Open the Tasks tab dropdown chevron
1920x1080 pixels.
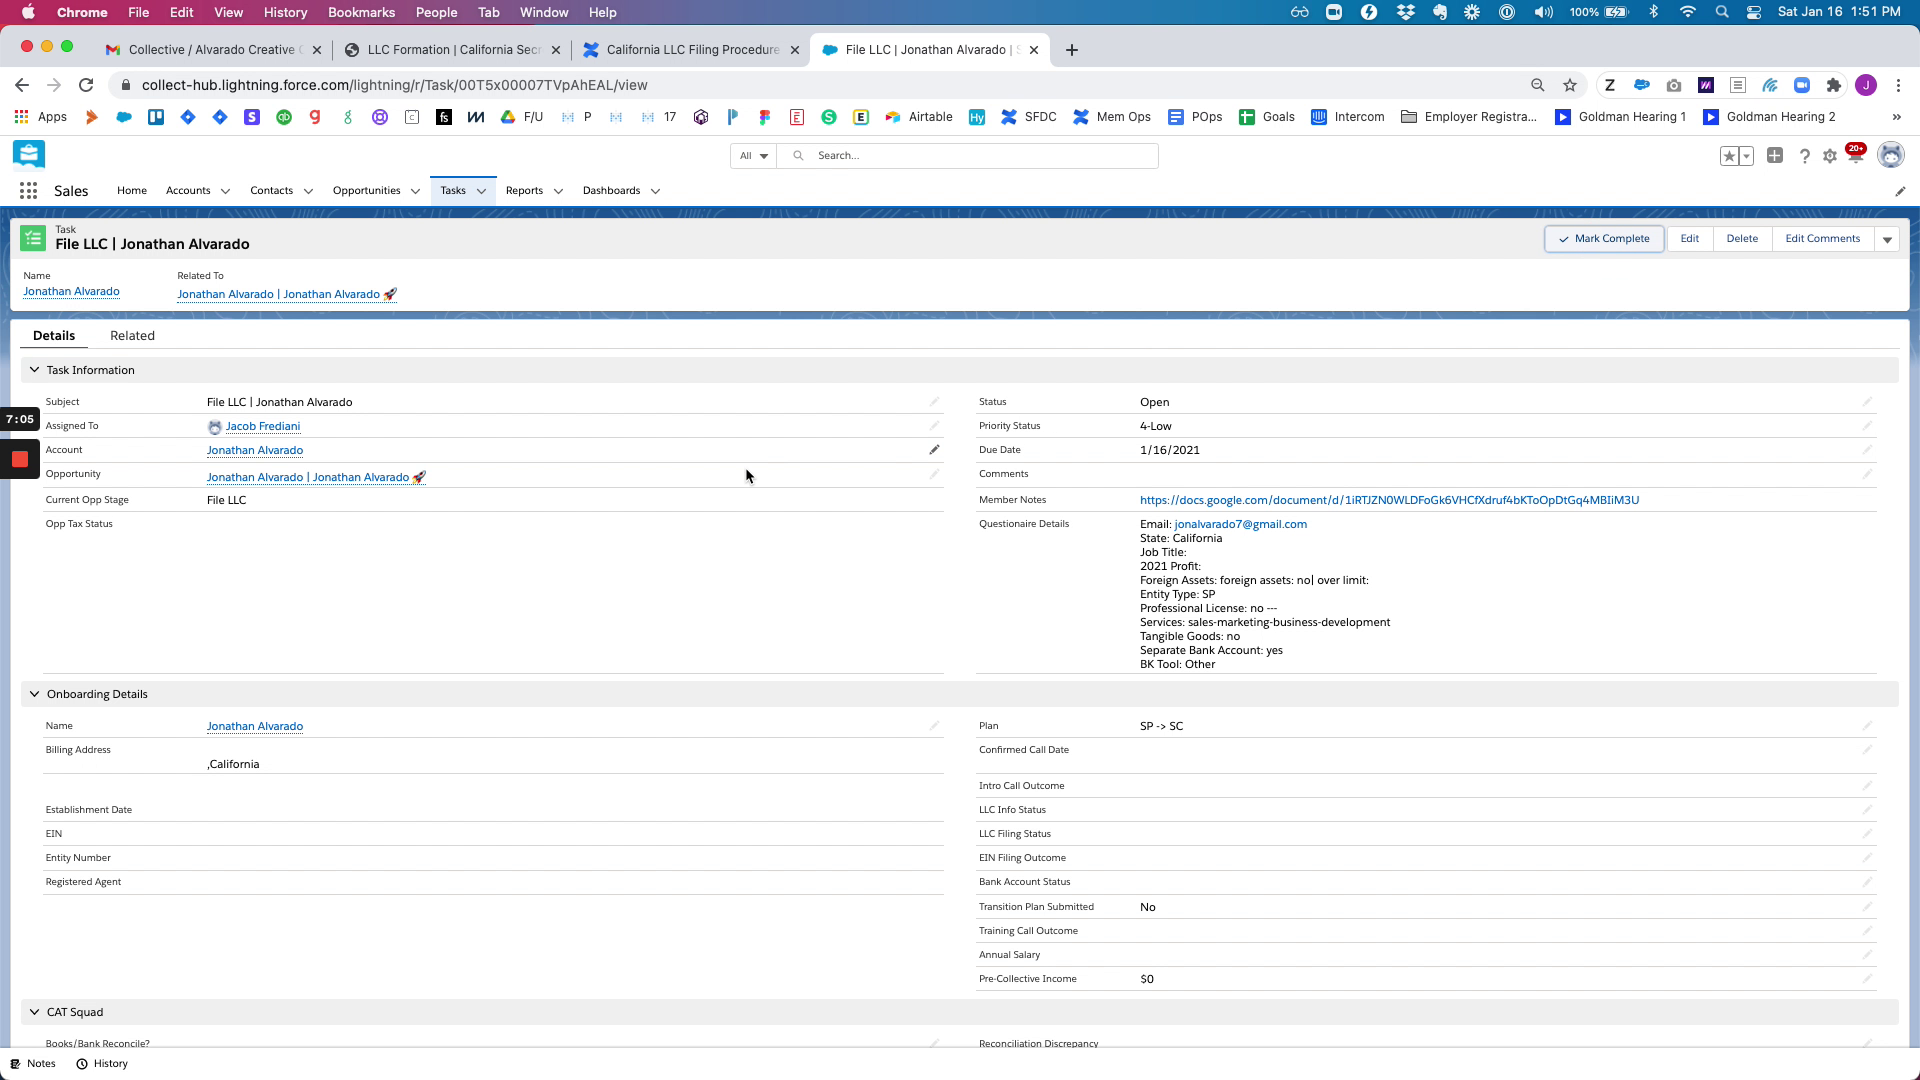click(481, 191)
